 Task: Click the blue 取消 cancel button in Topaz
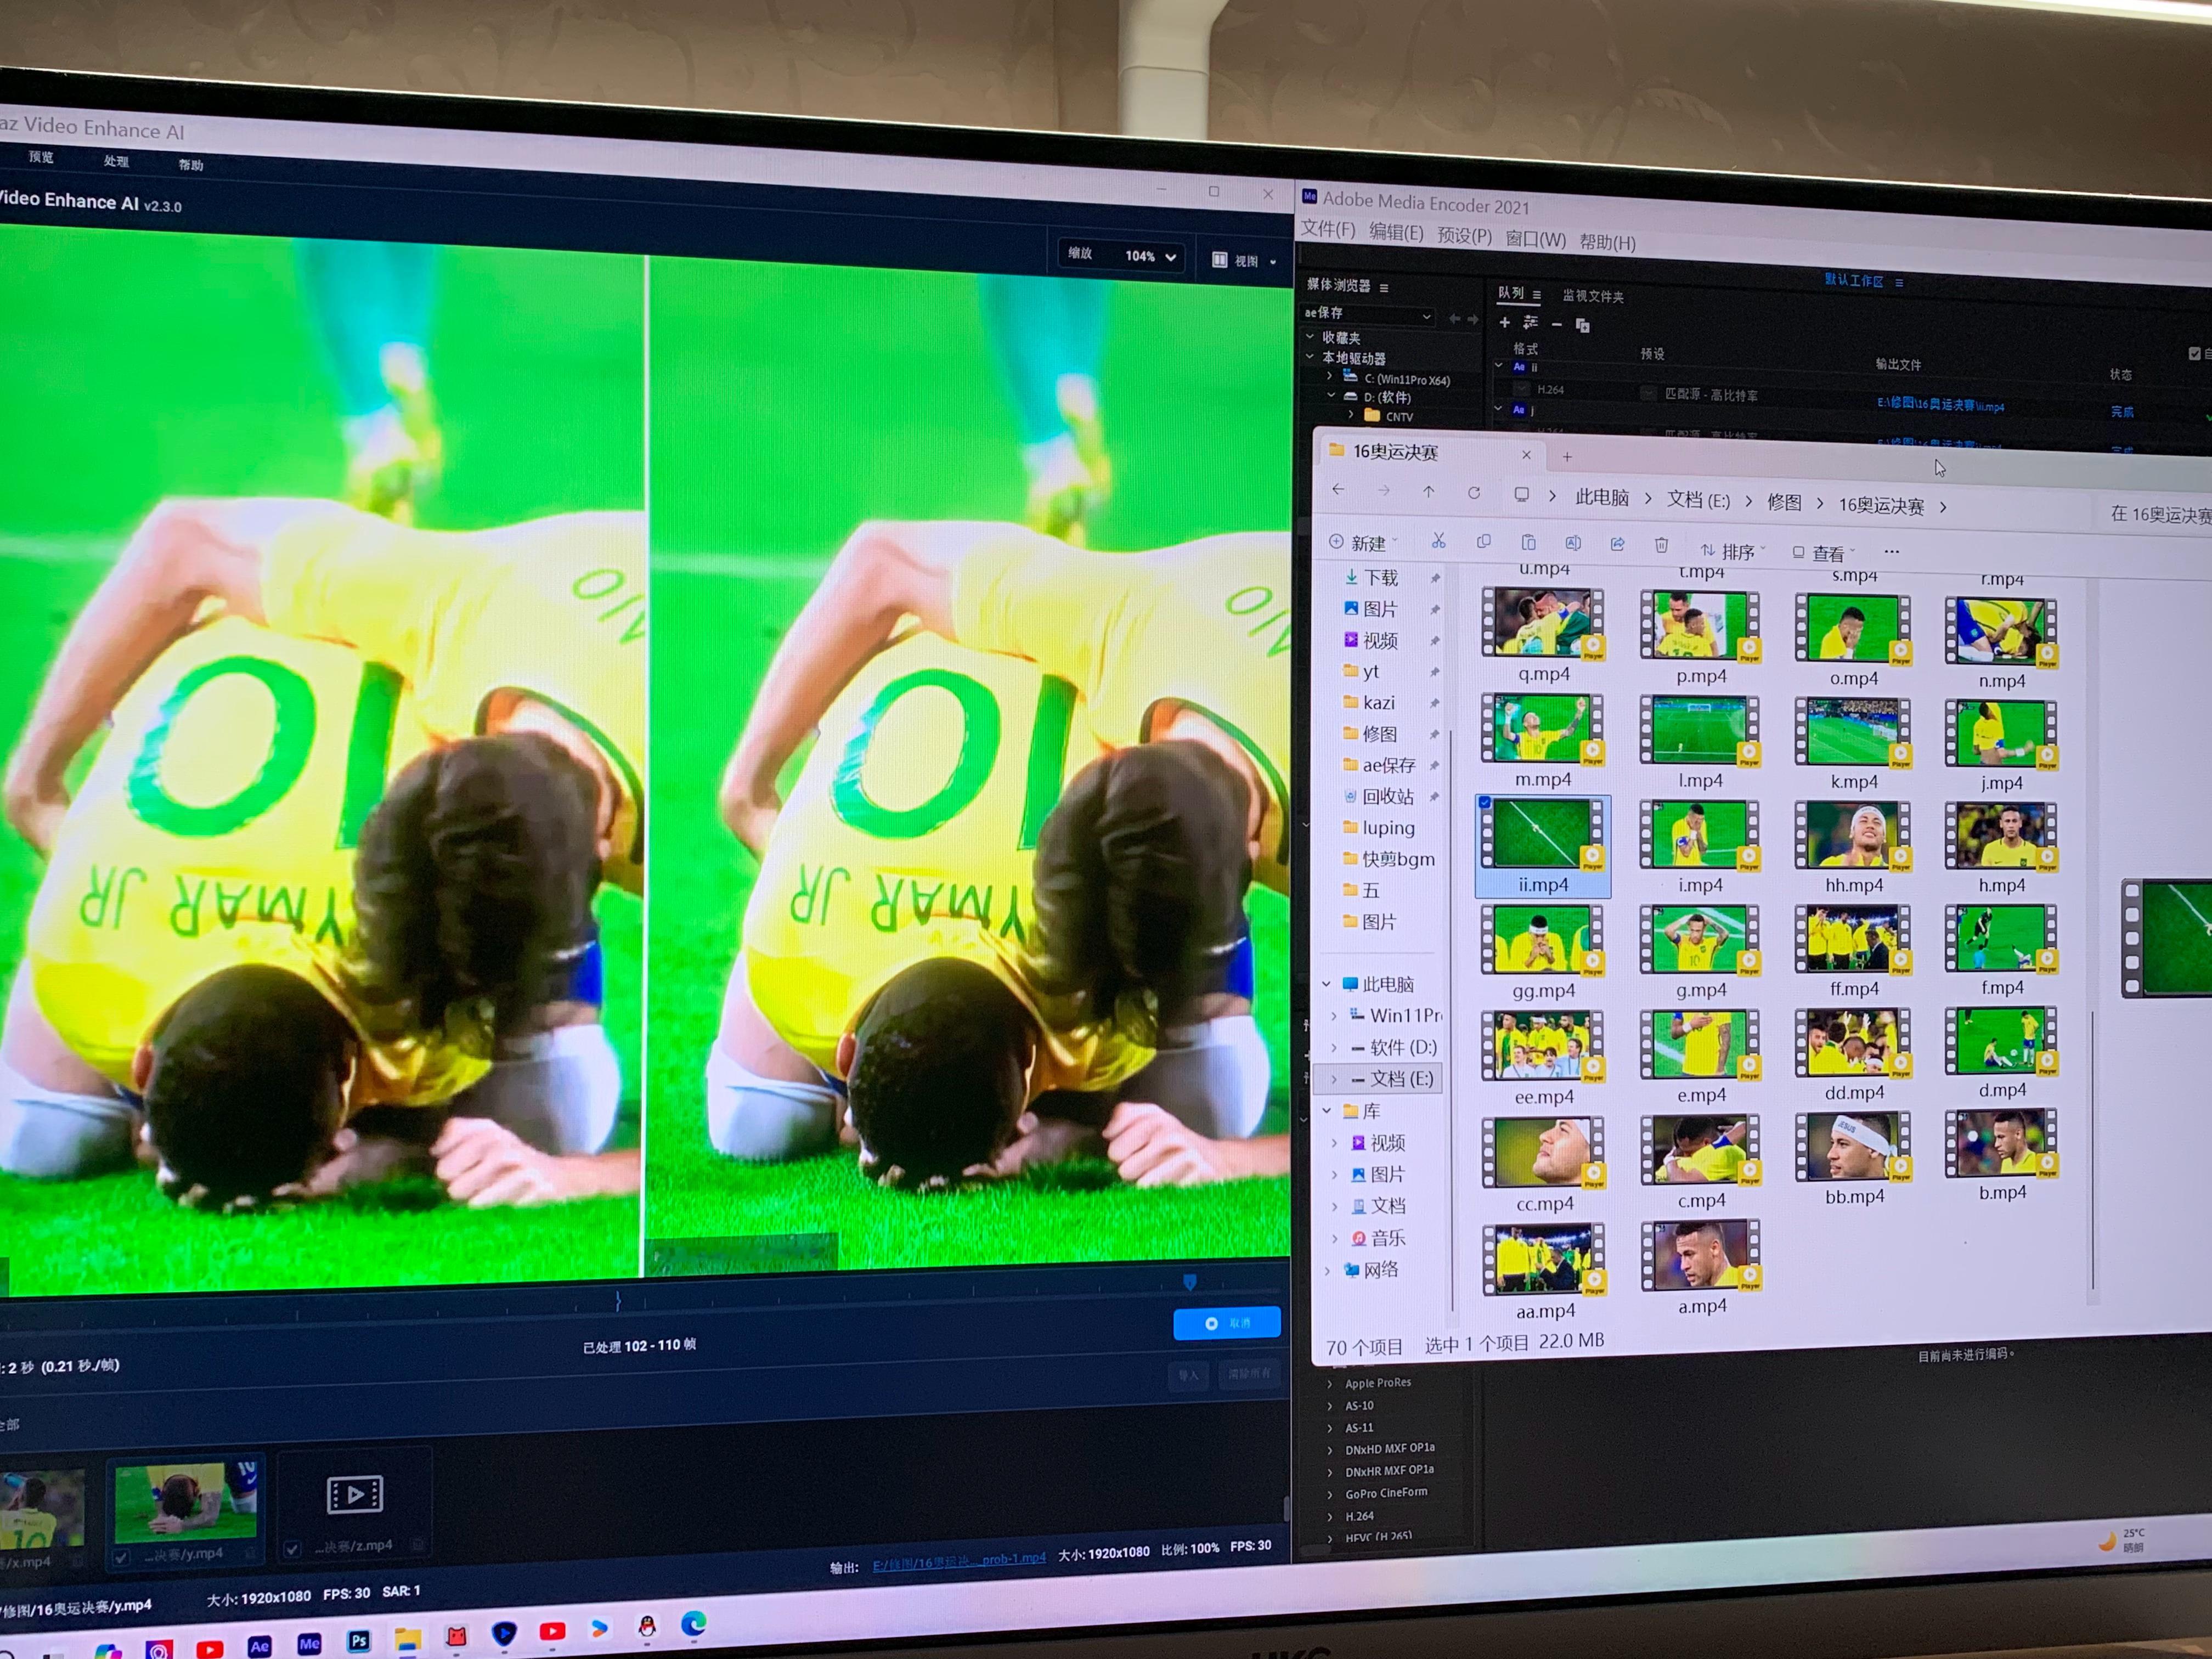1227,1322
